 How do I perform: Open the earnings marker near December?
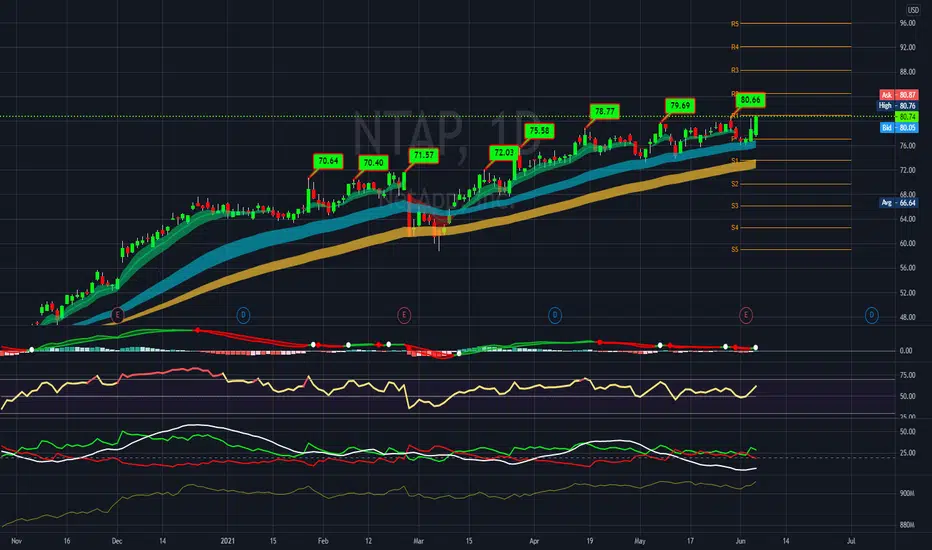click(x=118, y=315)
